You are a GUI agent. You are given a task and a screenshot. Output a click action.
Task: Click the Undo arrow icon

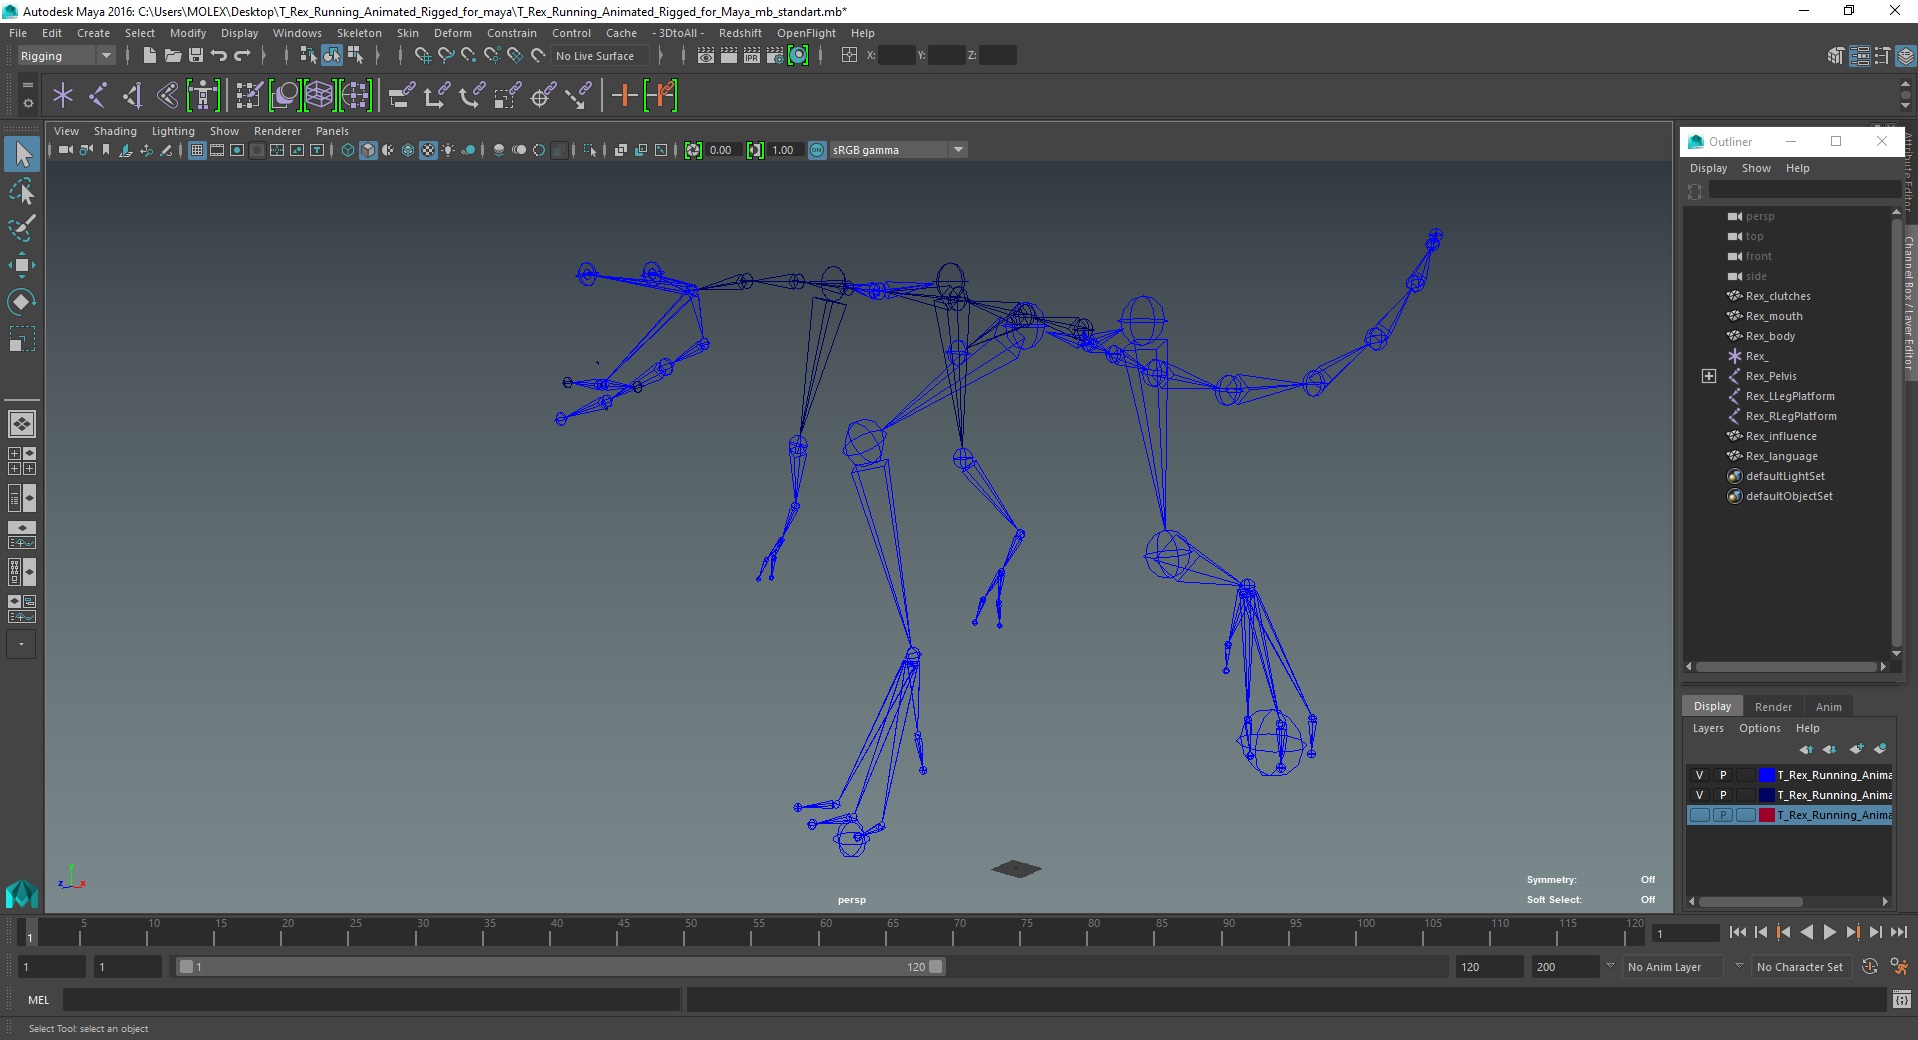coord(219,56)
